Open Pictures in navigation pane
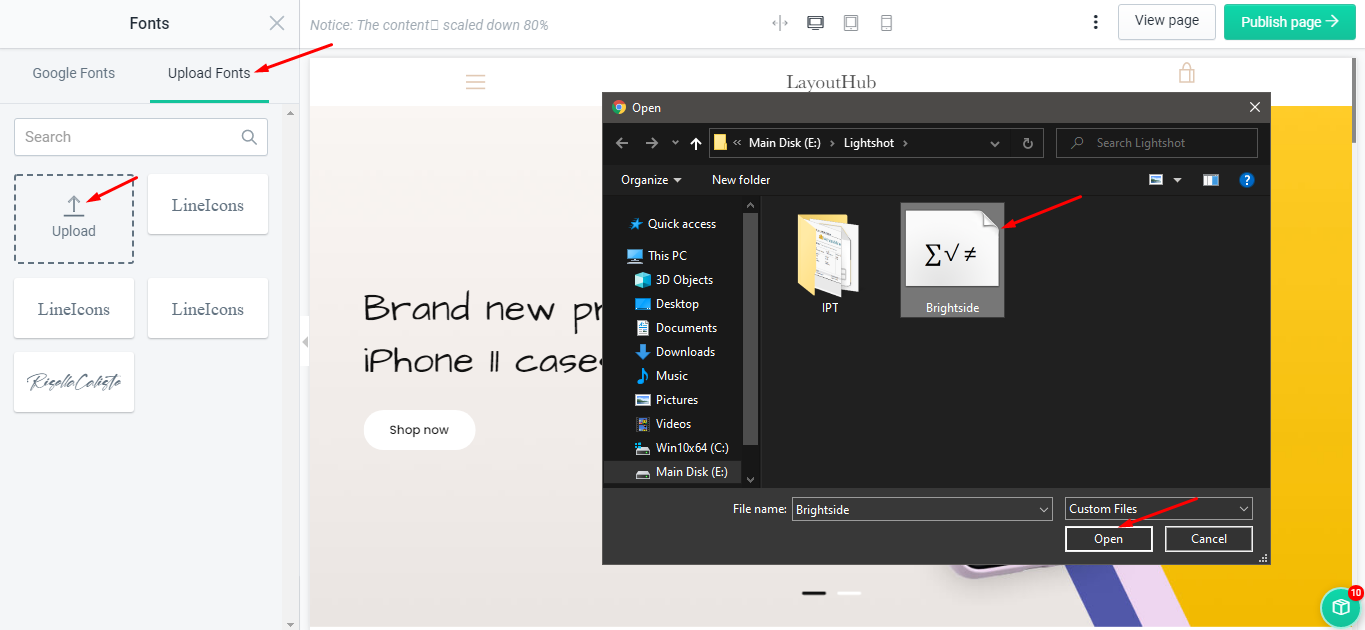1365x630 pixels. click(x=667, y=400)
